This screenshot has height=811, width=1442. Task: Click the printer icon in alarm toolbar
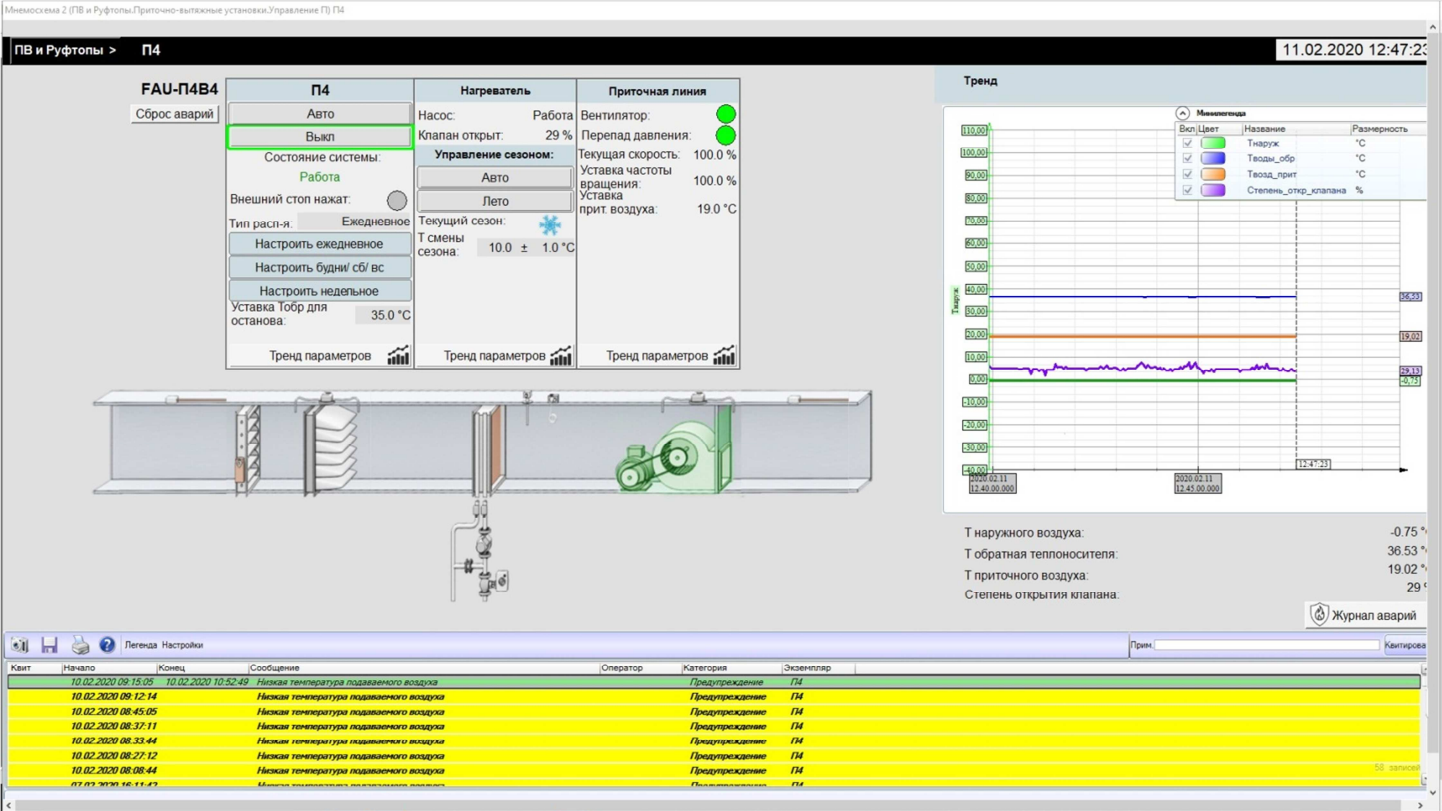tap(79, 645)
